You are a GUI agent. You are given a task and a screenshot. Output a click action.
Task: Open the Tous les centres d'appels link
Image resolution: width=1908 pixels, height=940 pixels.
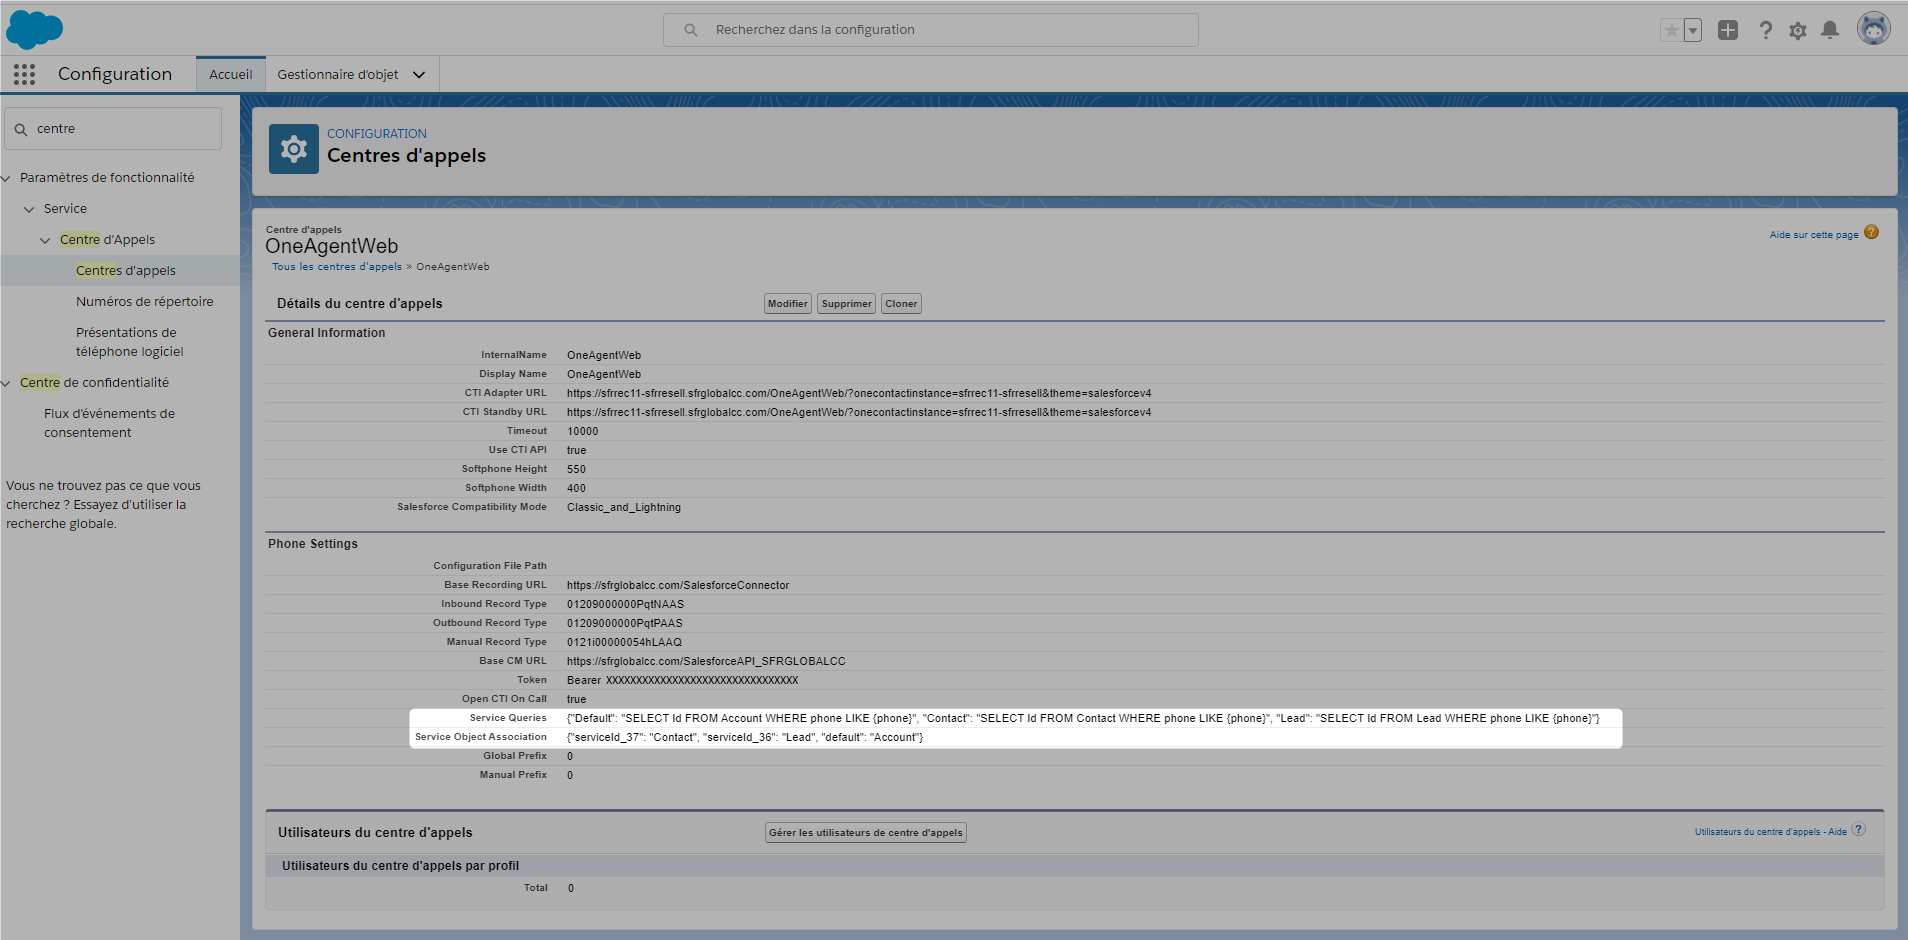point(337,267)
